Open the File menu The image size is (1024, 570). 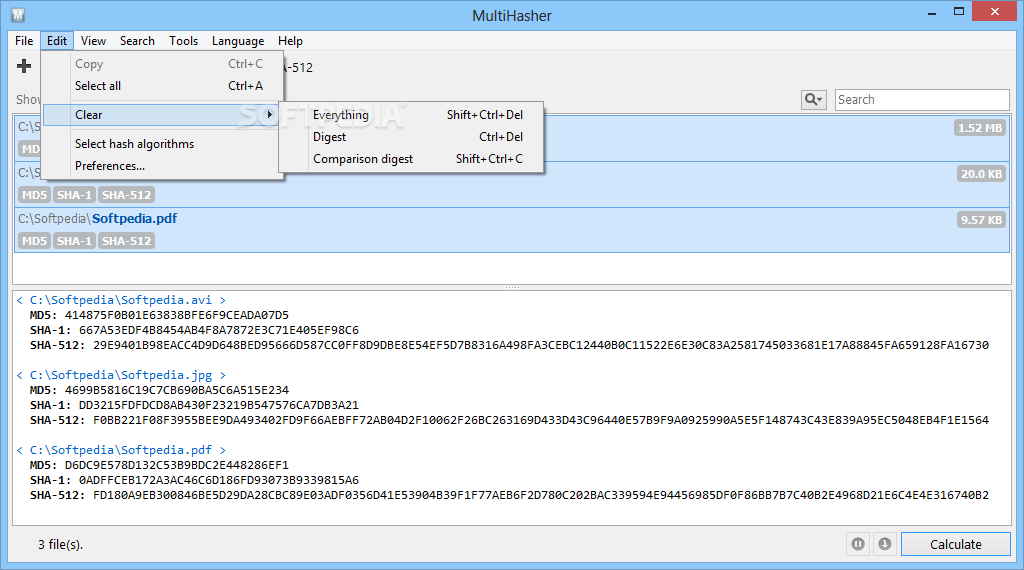tap(24, 40)
